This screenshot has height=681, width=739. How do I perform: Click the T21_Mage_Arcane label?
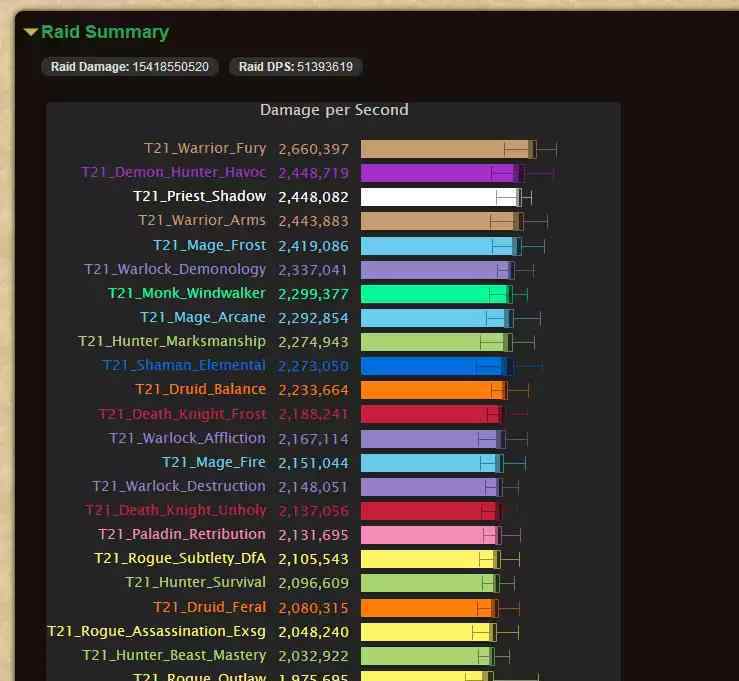pos(203,318)
